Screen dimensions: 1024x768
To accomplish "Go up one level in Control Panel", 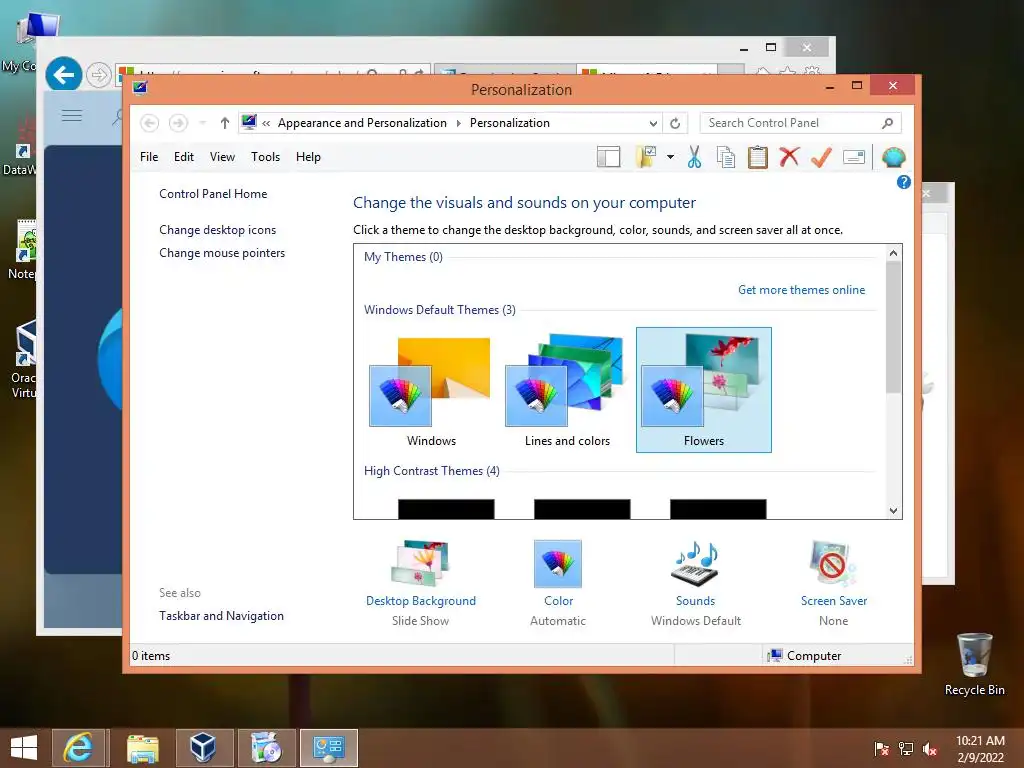I will click(x=225, y=123).
